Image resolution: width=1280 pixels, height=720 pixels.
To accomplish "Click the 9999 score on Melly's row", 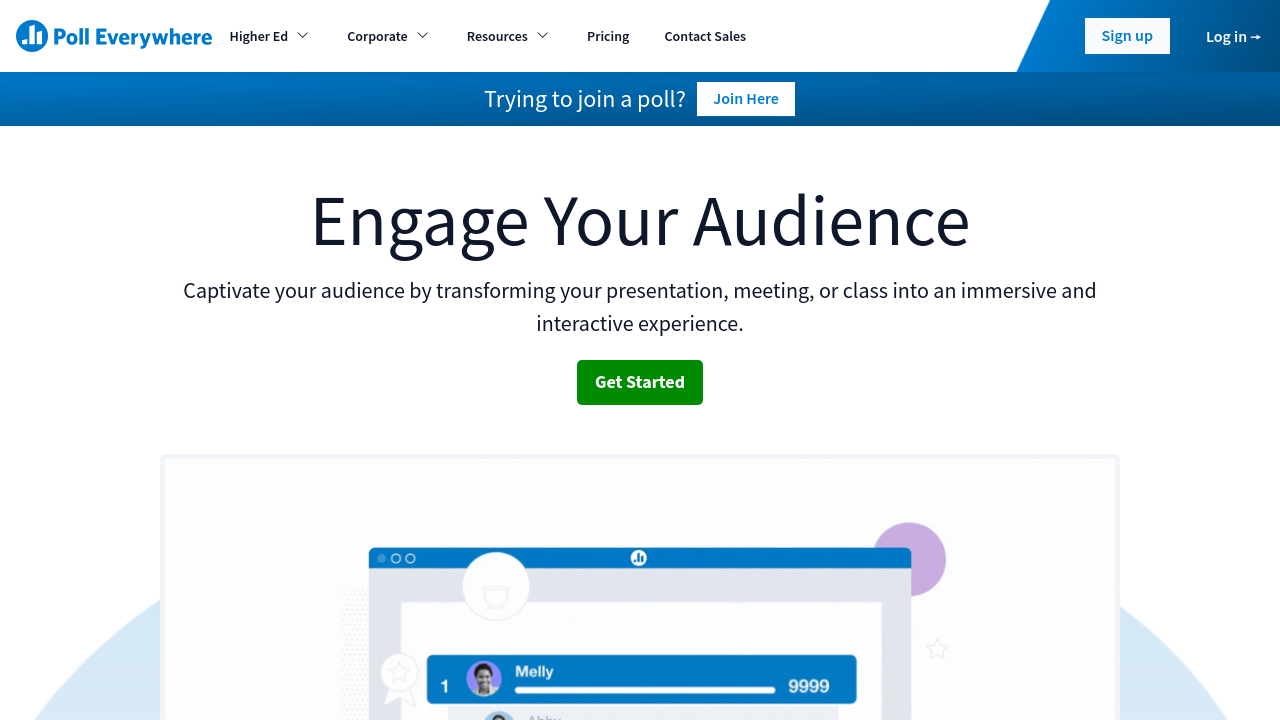I will tap(808, 686).
